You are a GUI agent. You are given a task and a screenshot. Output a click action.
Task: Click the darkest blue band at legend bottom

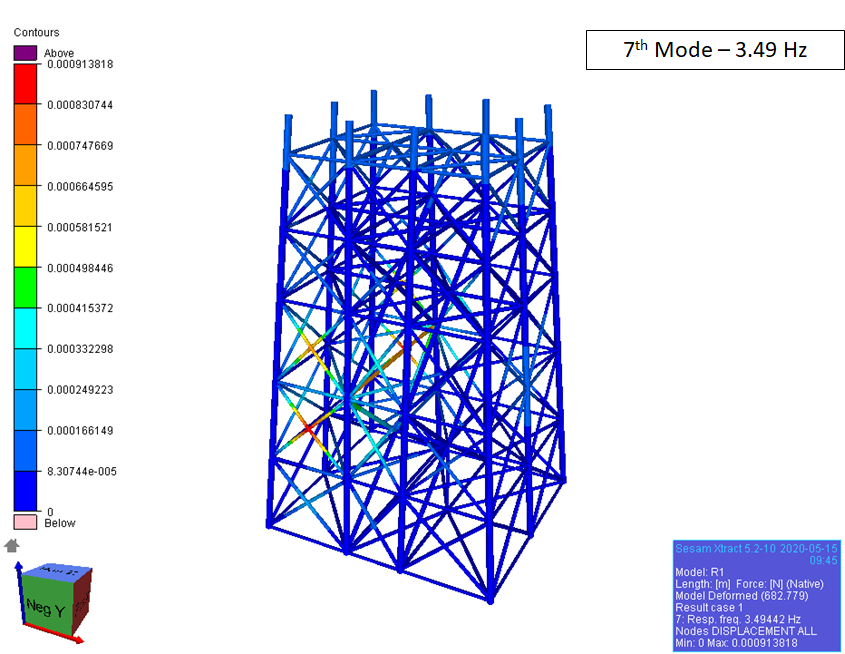click(25, 491)
